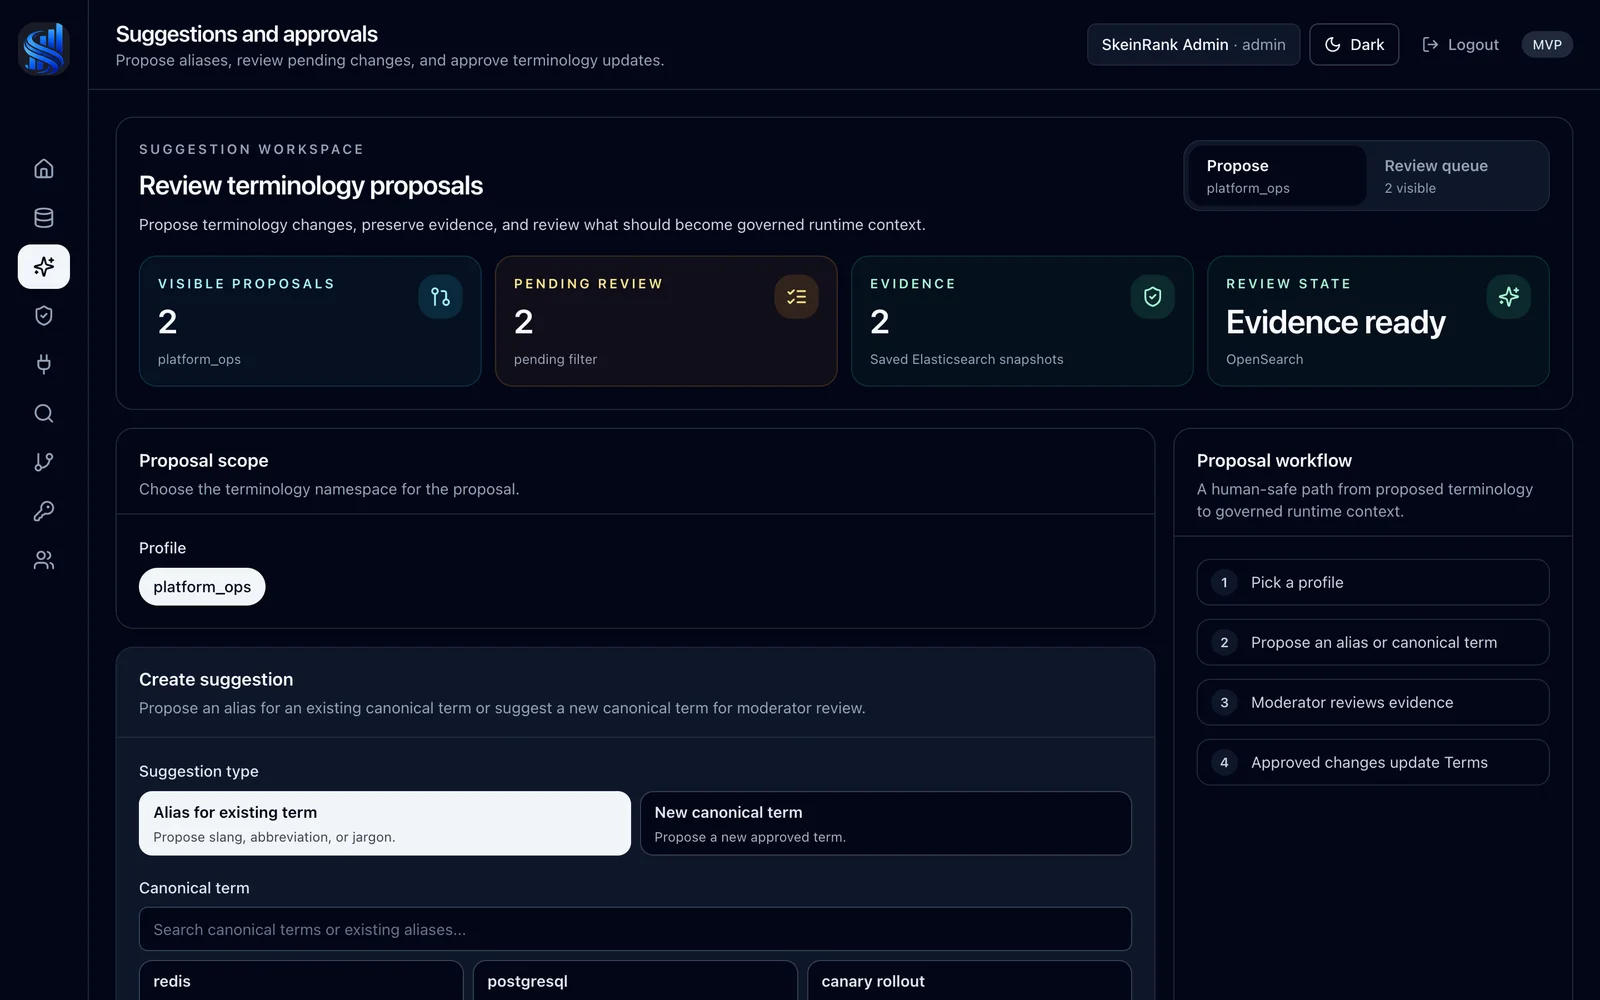The height and width of the screenshot is (1000, 1600).
Task: Click the Create suggestion heading
Action: tap(216, 679)
